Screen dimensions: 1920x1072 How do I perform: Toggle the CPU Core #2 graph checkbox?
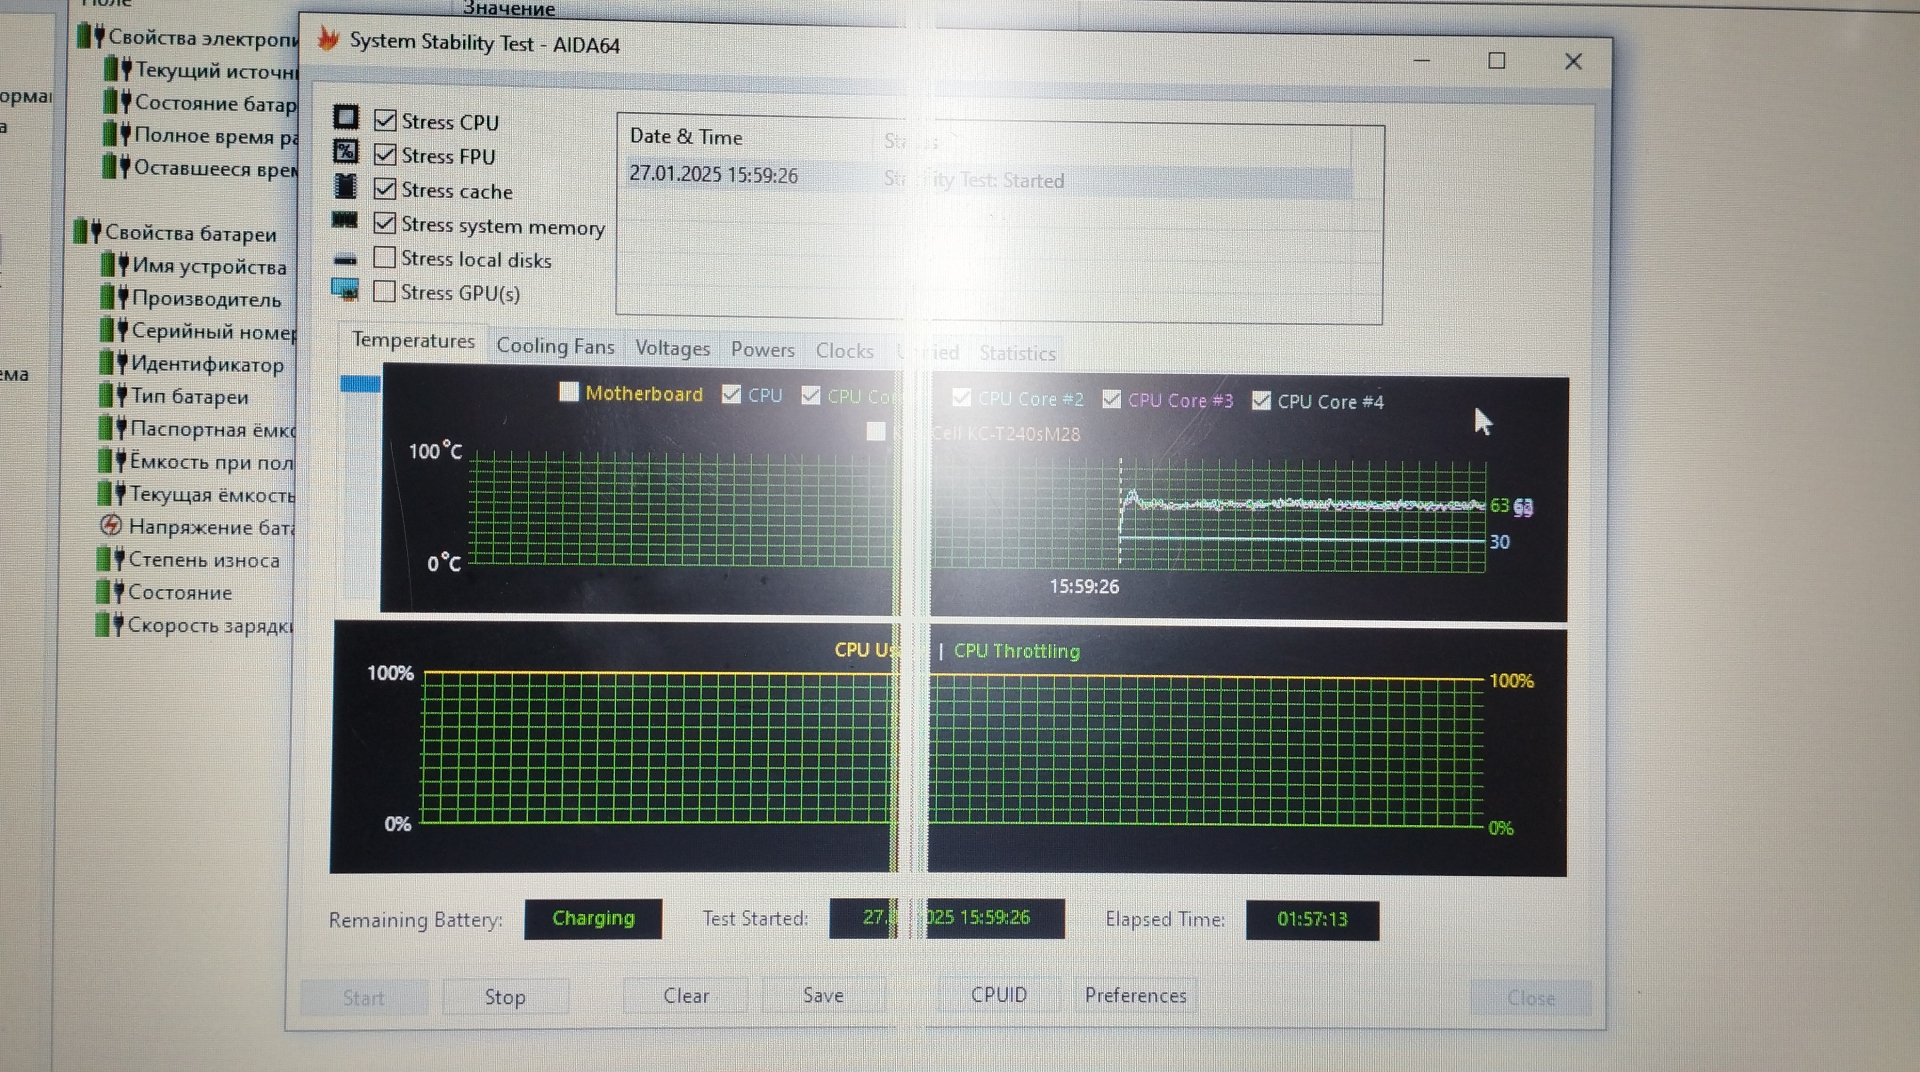click(x=962, y=397)
